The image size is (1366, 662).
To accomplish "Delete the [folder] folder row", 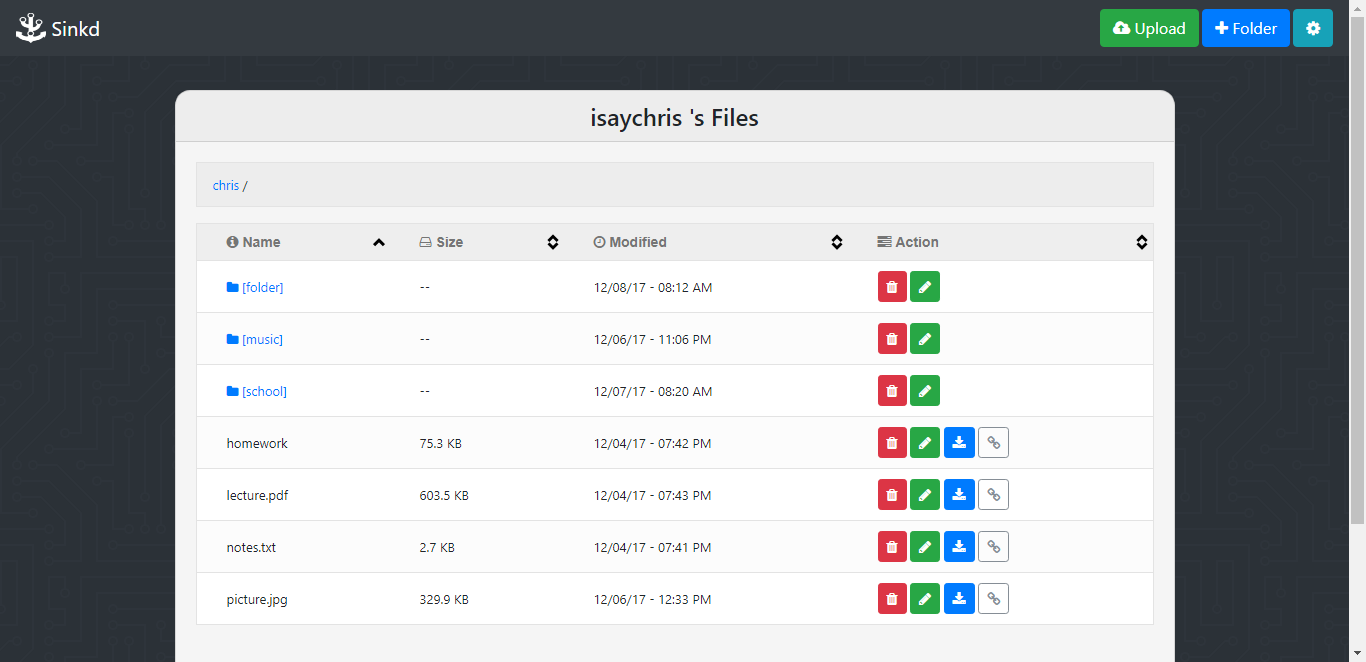I will point(892,287).
